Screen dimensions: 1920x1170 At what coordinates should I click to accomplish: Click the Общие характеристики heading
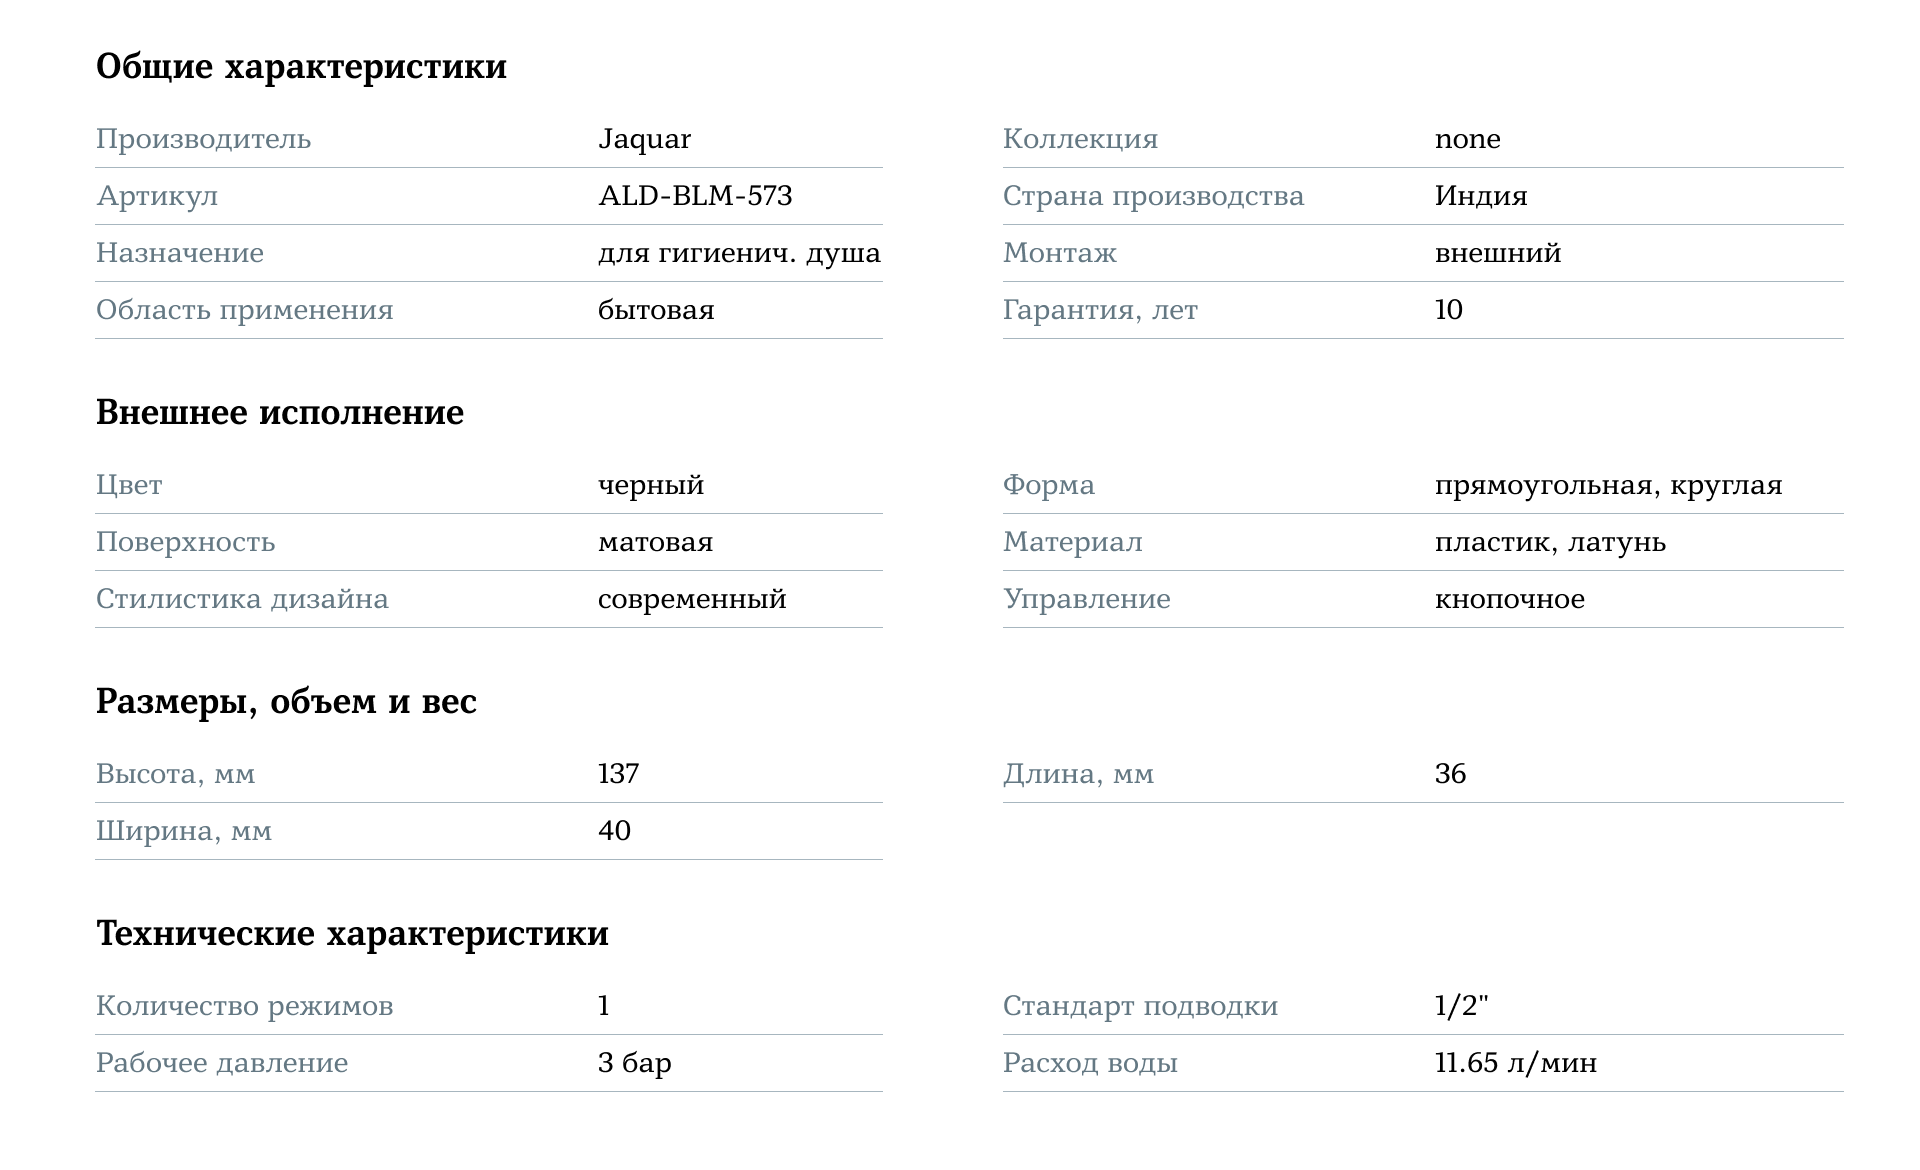click(301, 67)
